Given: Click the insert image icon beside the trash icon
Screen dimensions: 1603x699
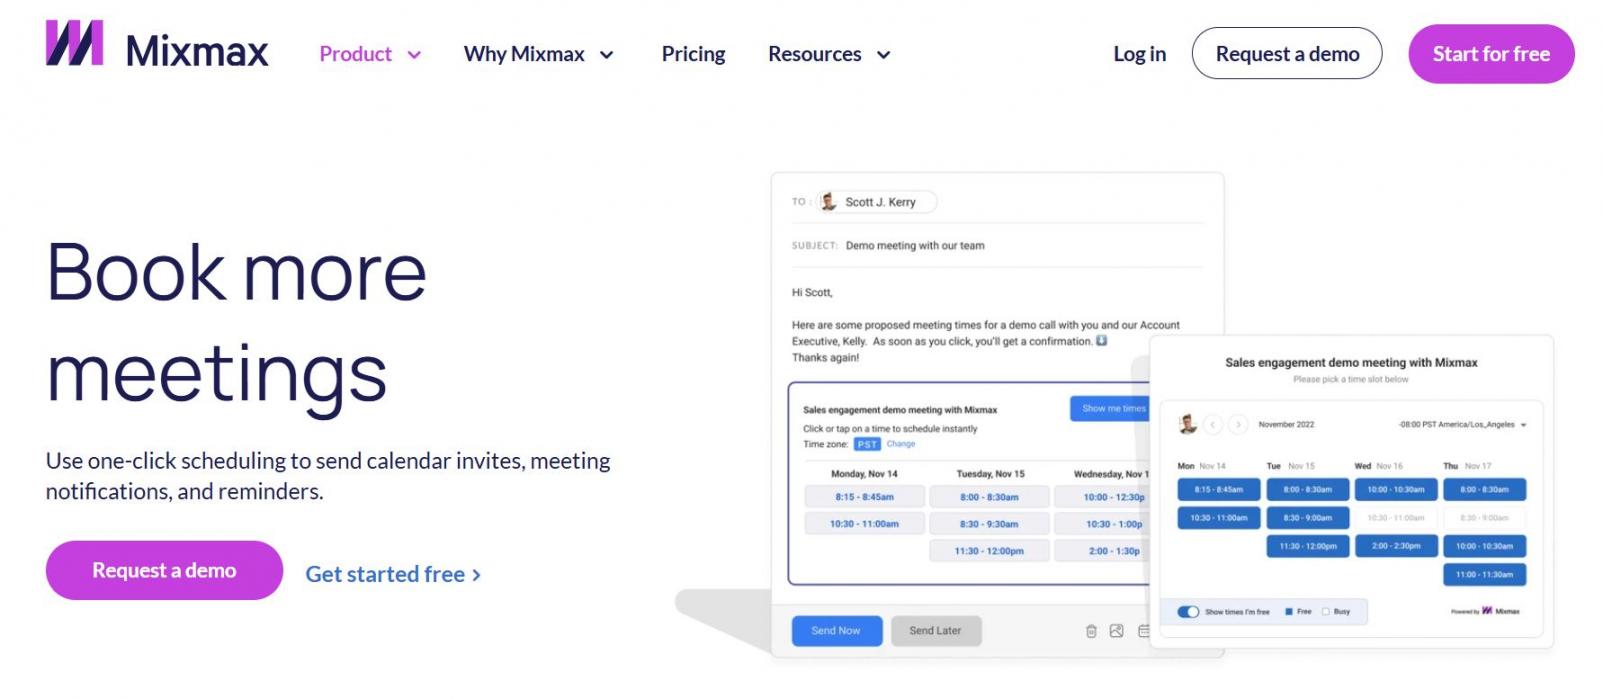Looking at the screenshot, I should coord(1117,631).
